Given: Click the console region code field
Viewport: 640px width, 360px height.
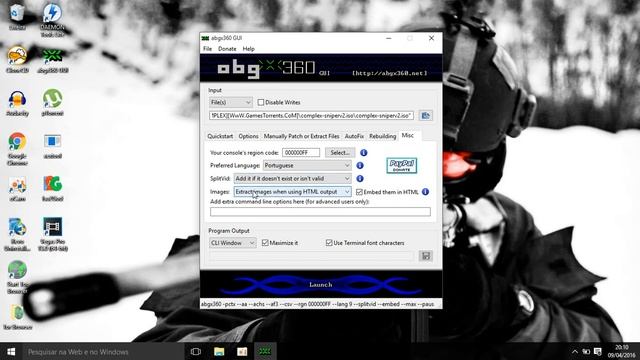Looking at the screenshot, I should (x=301, y=153).
